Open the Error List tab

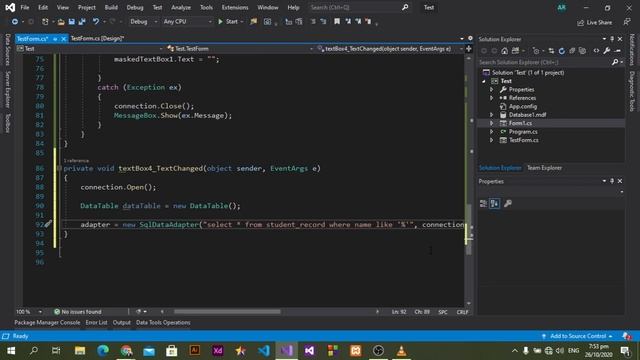96,322
